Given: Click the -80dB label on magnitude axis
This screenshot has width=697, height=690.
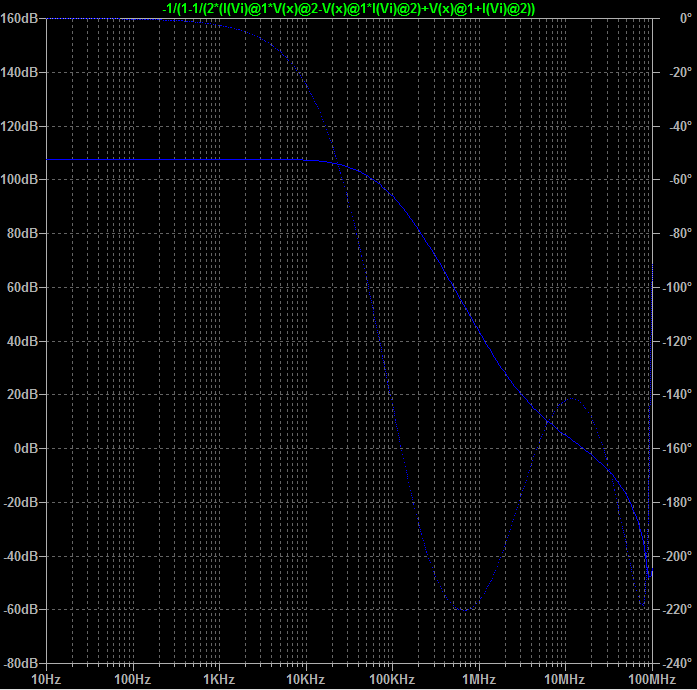Looking at the screenshot, I should pyautogui.click(x=21, y=663).
